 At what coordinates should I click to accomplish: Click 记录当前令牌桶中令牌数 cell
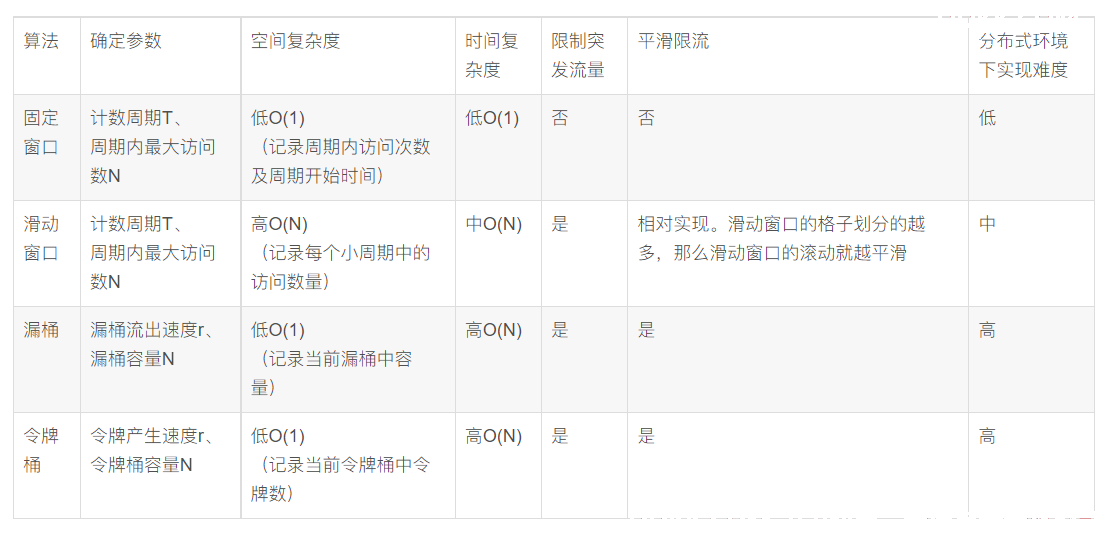pyautogui.click(x=348, y=465)
